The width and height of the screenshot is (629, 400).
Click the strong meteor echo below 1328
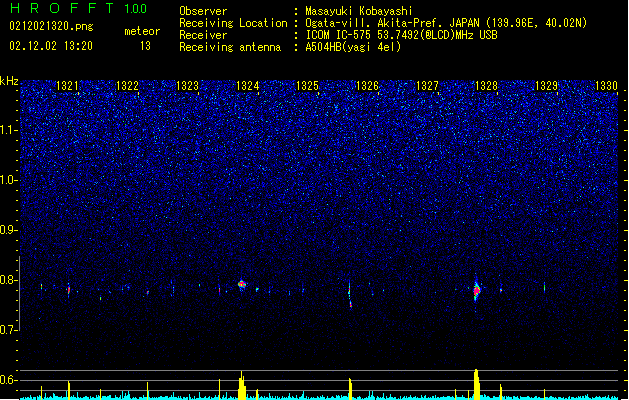pos(477,290)
